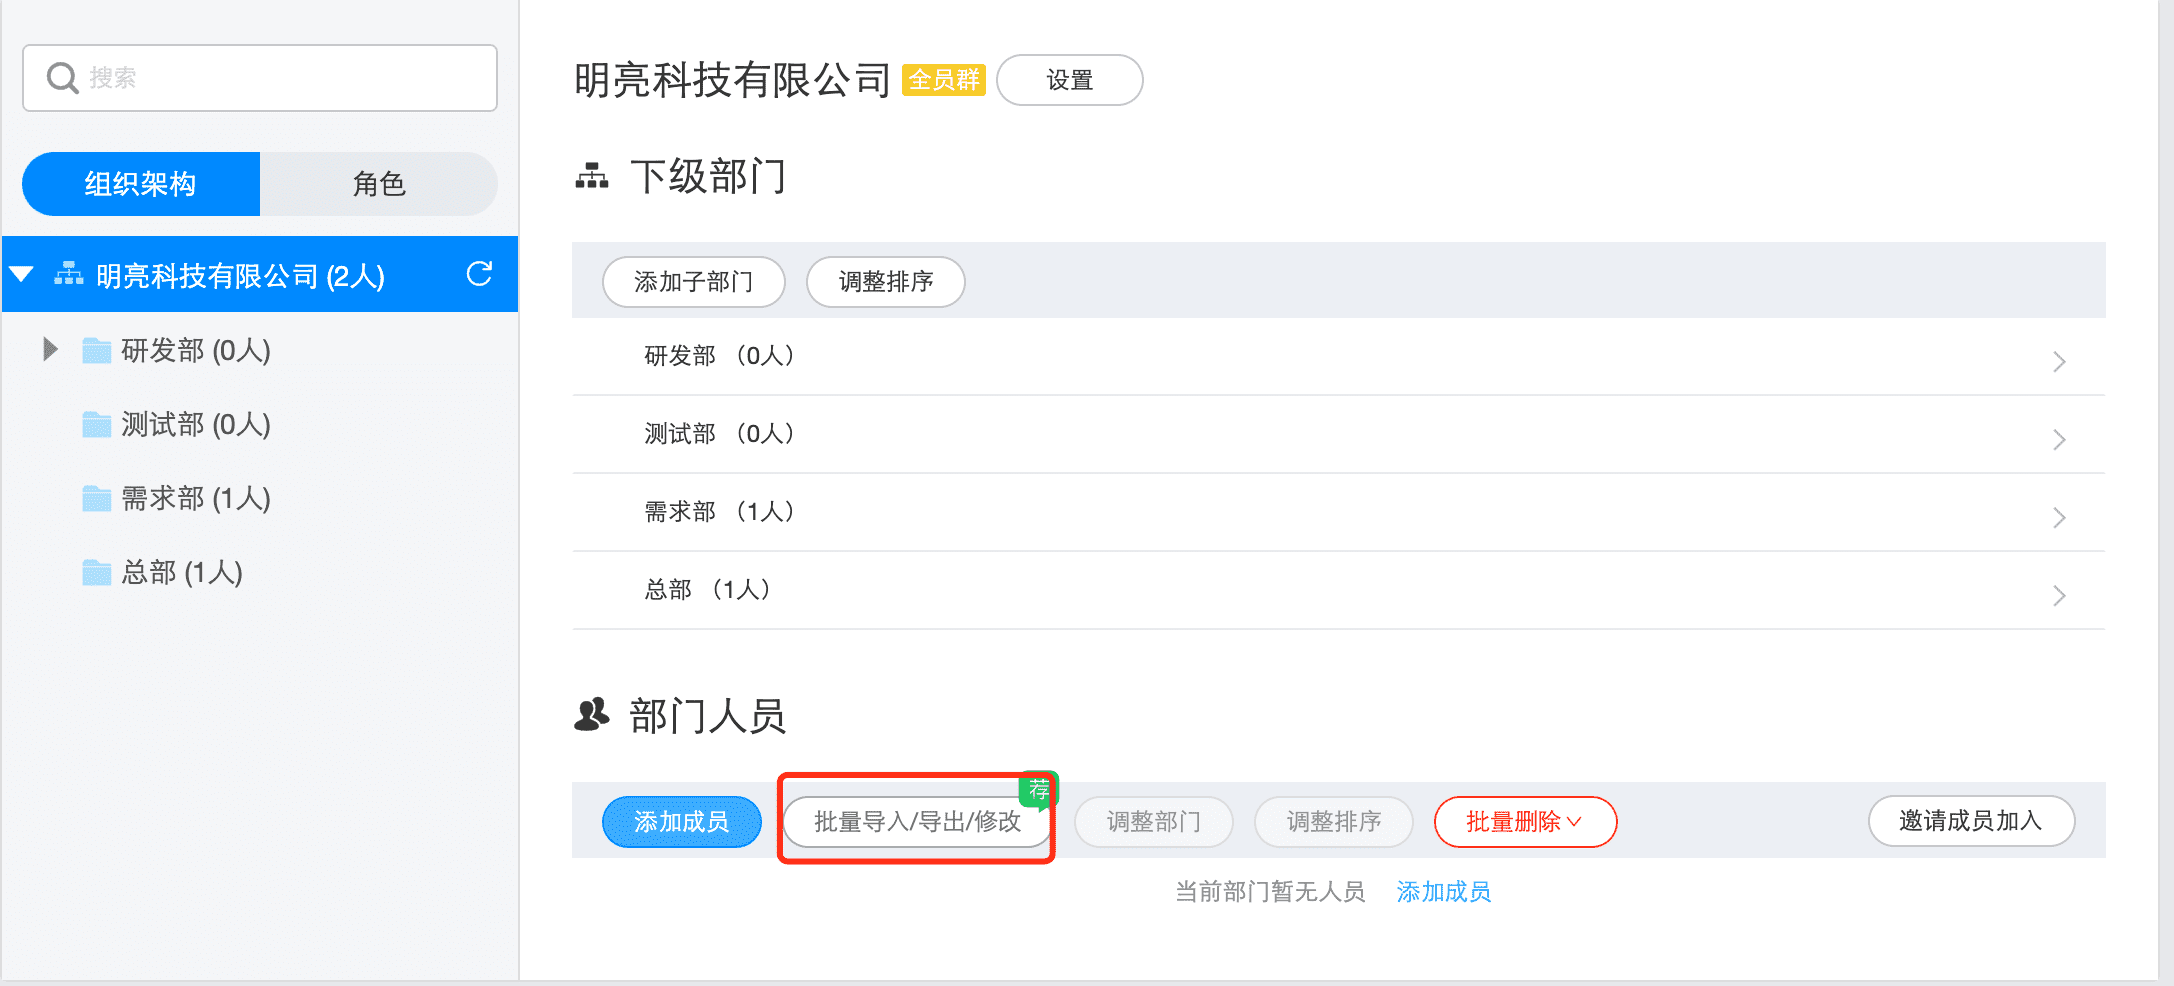Collapse the 明亮科技有限公司 tree node
This screenshot has height=986, width=2174.
tap(22, 274)
